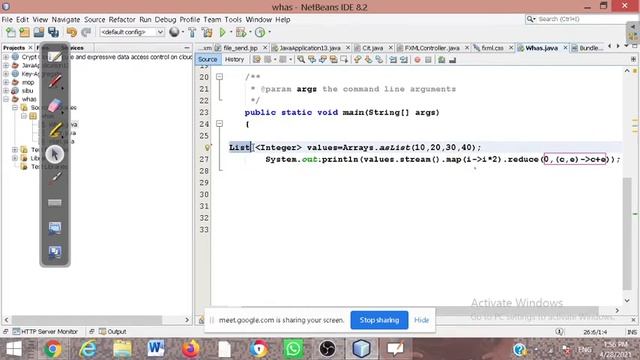Click the lightbulb hint on line 26
The height and width of the screenshot is (360, 640).
tap(207, 147)
